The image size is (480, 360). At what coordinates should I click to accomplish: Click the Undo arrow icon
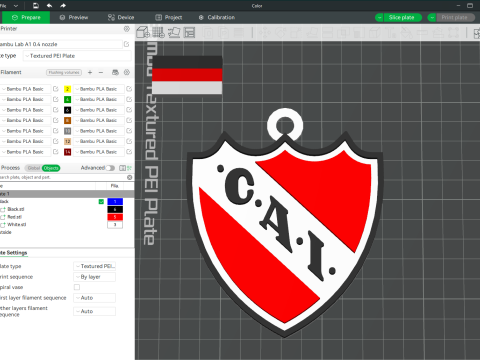[49, 5]
